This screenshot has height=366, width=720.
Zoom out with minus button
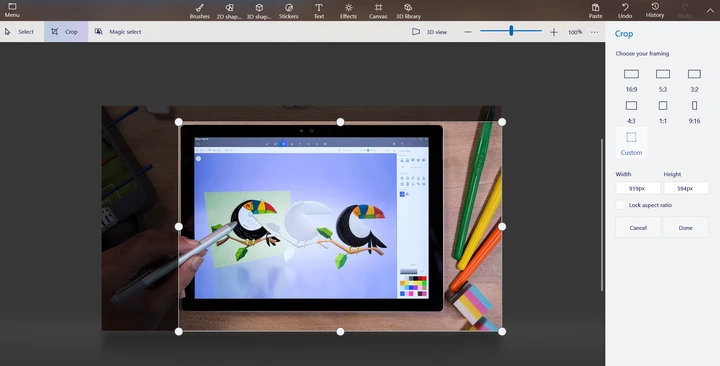coord(467,32)
